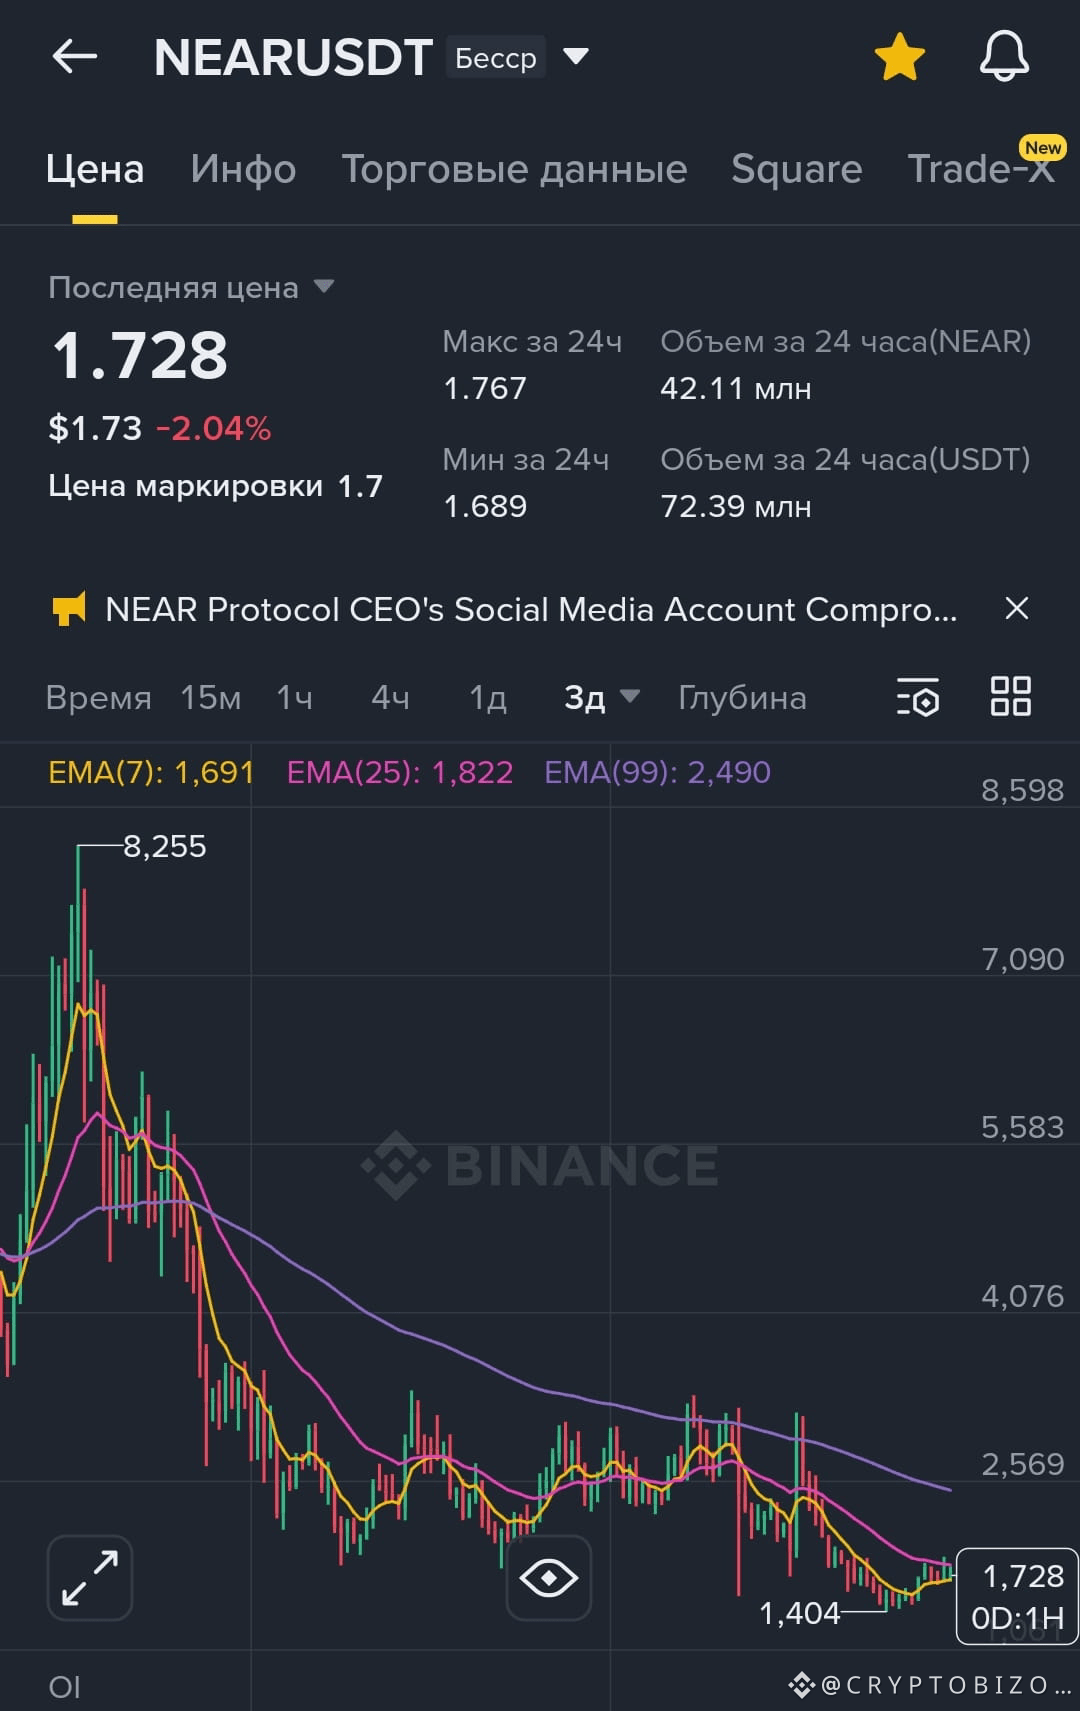Click the NEAR 24h volume 42.11 млн
The image size is (1080, 1711).
[x=736, y=388]
